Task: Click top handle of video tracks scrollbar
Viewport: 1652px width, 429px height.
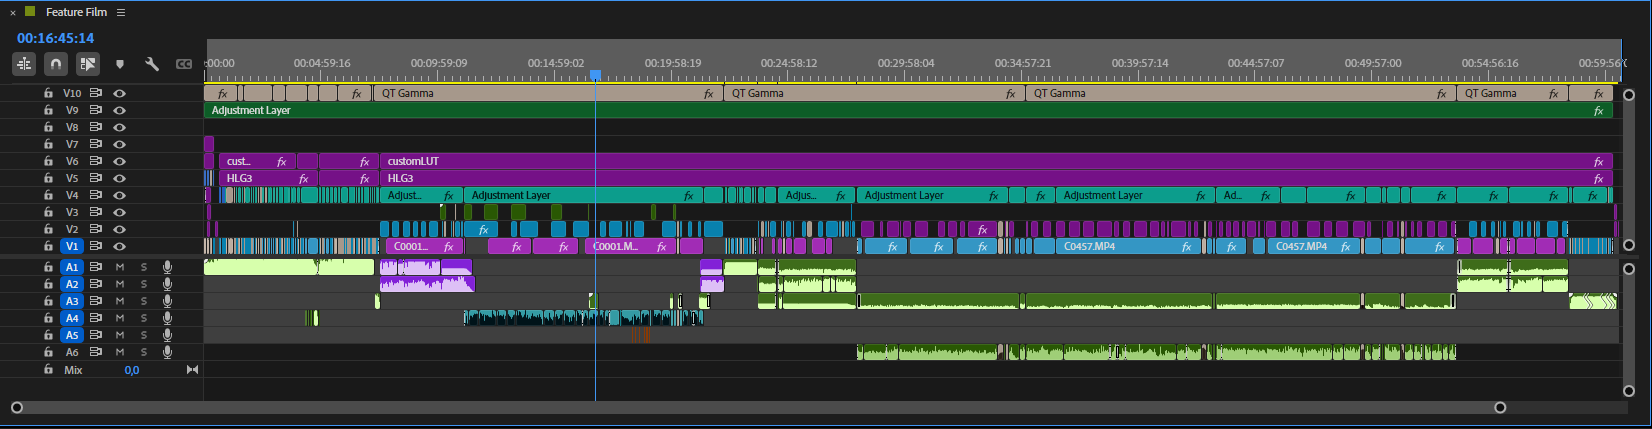Action: pos(1629,95)
